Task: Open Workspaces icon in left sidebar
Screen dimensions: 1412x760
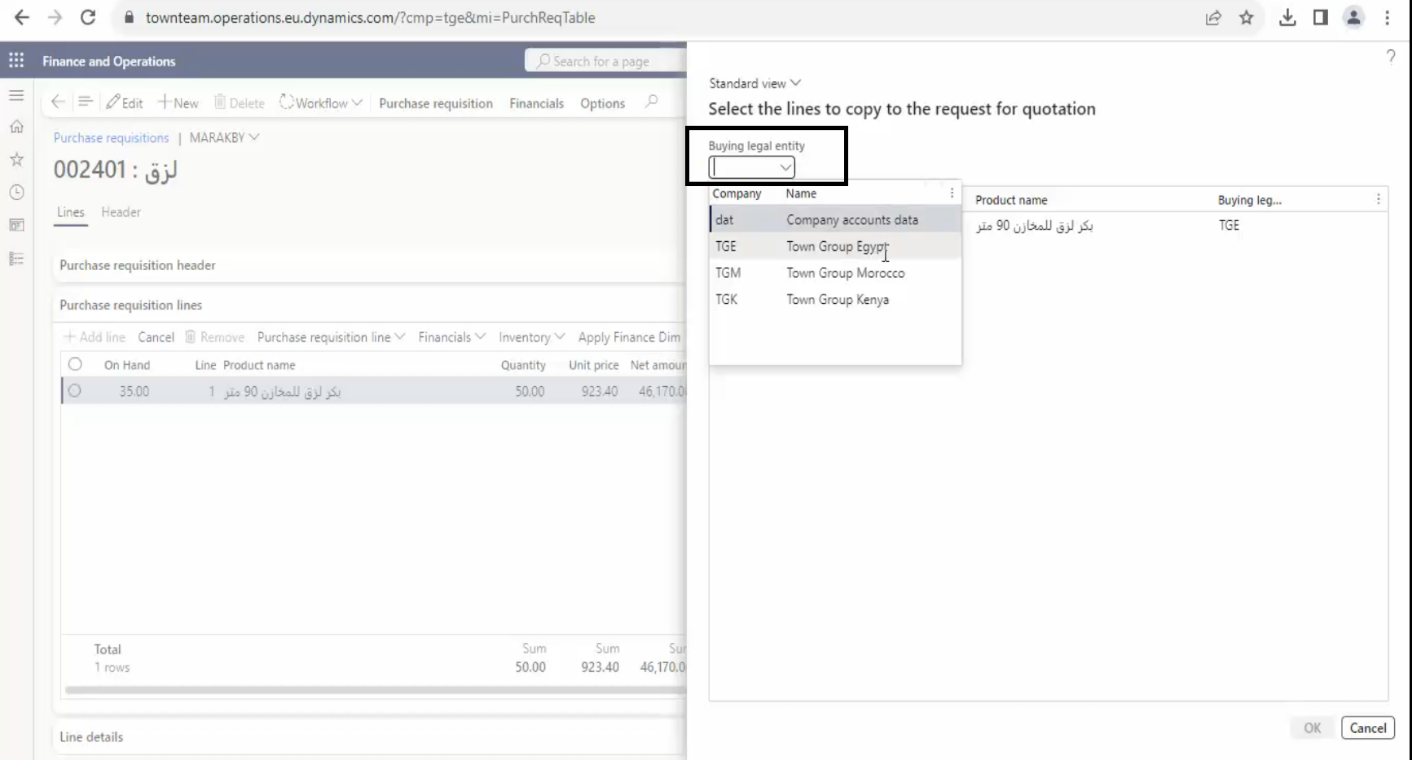Action: tap(16, 225)
